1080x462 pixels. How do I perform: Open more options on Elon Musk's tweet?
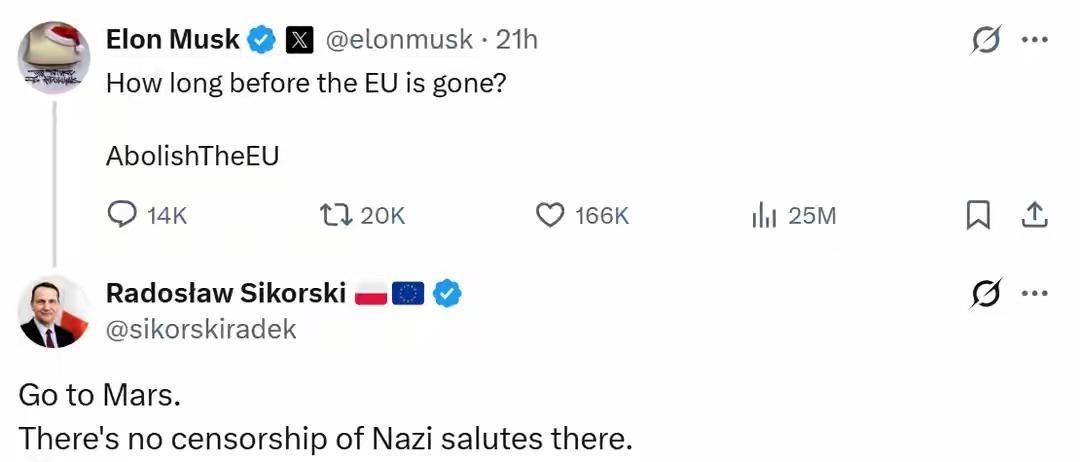click(x=1033, y=40)
